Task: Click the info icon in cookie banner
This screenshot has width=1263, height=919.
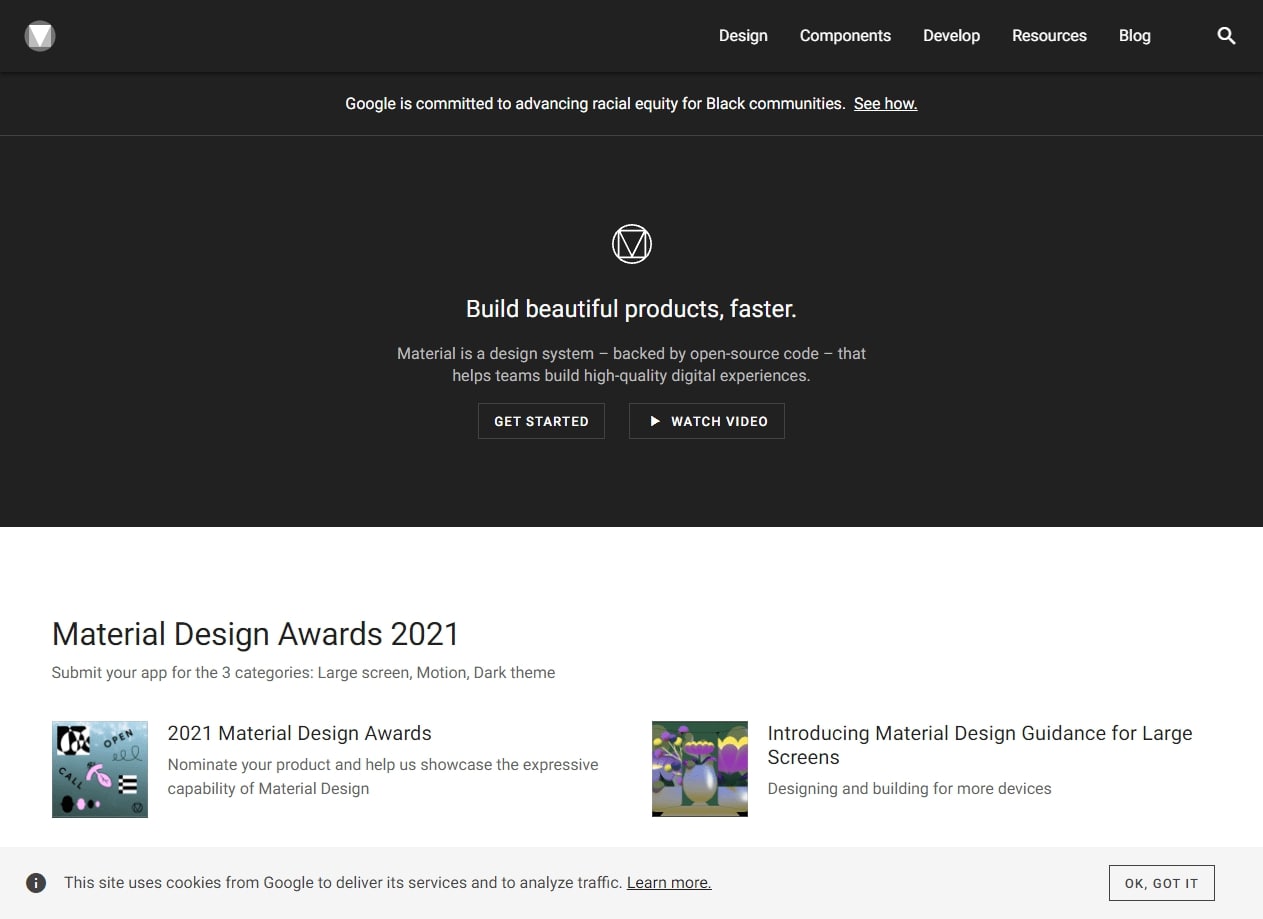Action: pyautogui.click(x=36, y=883)
